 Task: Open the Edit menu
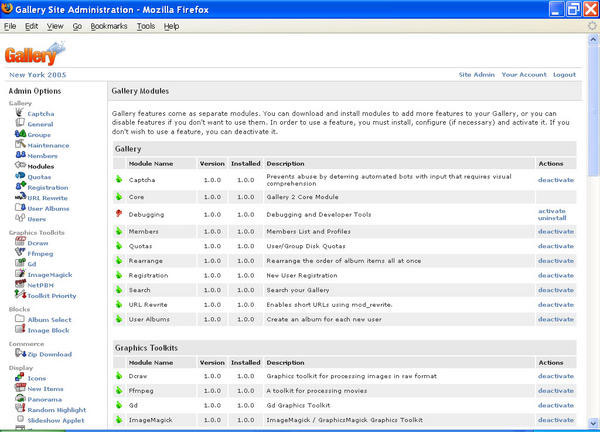tap(31, 26)
